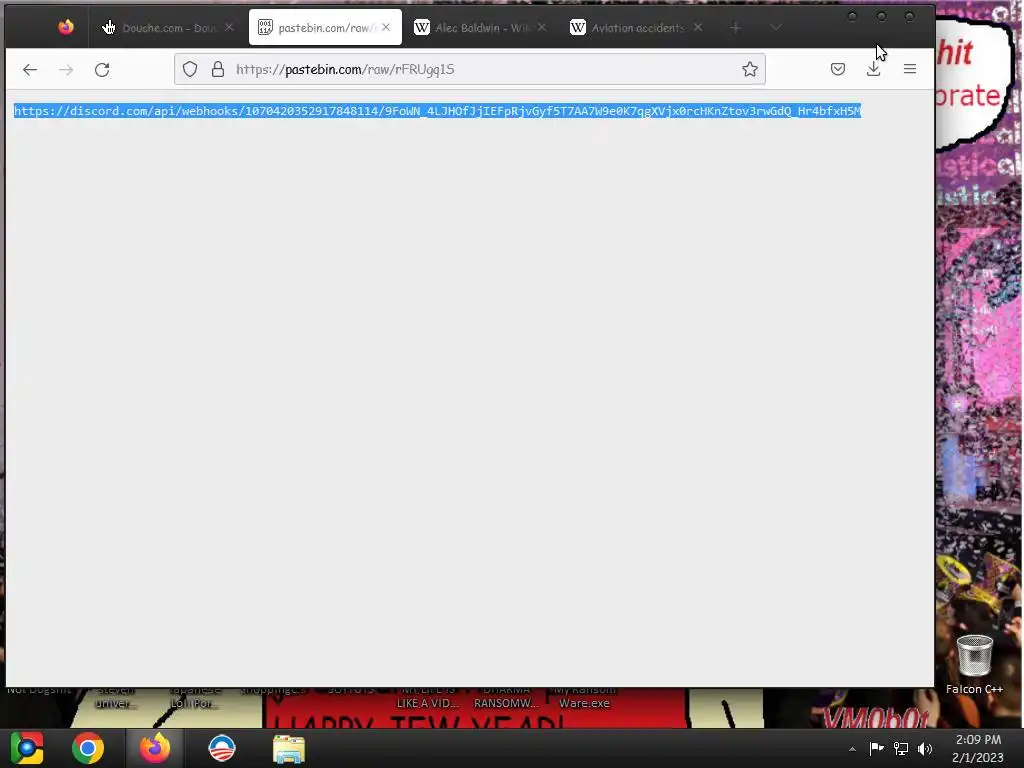Open the volume speaker tray icon
Viewport: 1024px width, 768px height.
point(925,748)
